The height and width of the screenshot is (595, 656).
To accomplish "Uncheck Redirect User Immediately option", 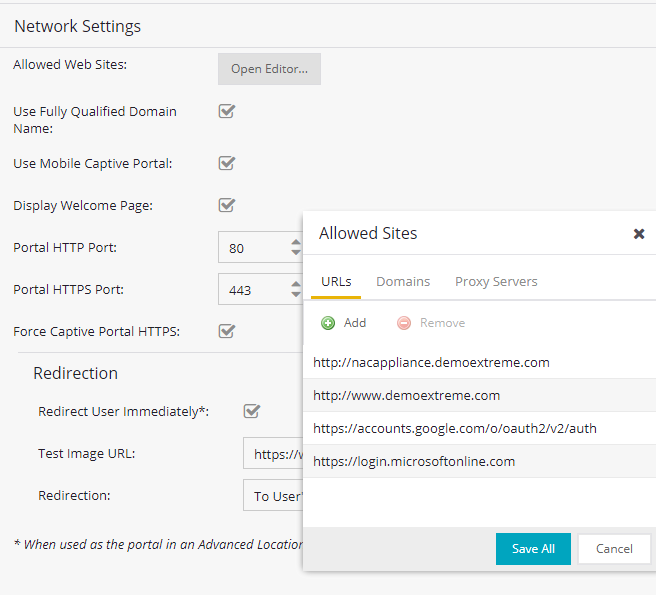I will 252,411.
